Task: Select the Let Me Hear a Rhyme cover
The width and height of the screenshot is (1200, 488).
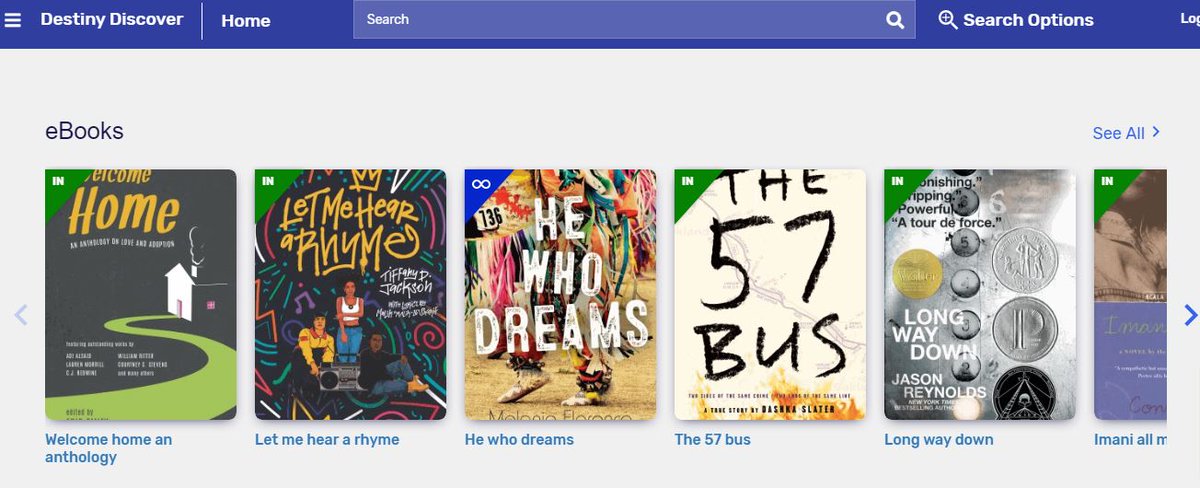Action: pyautogui.click(x=351, y=294)
